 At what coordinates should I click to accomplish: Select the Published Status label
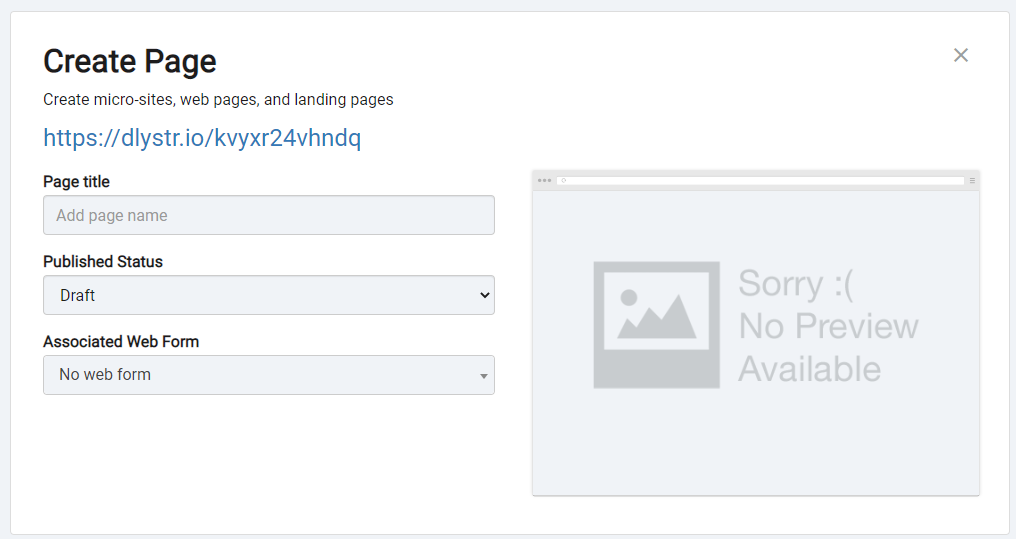103,261
